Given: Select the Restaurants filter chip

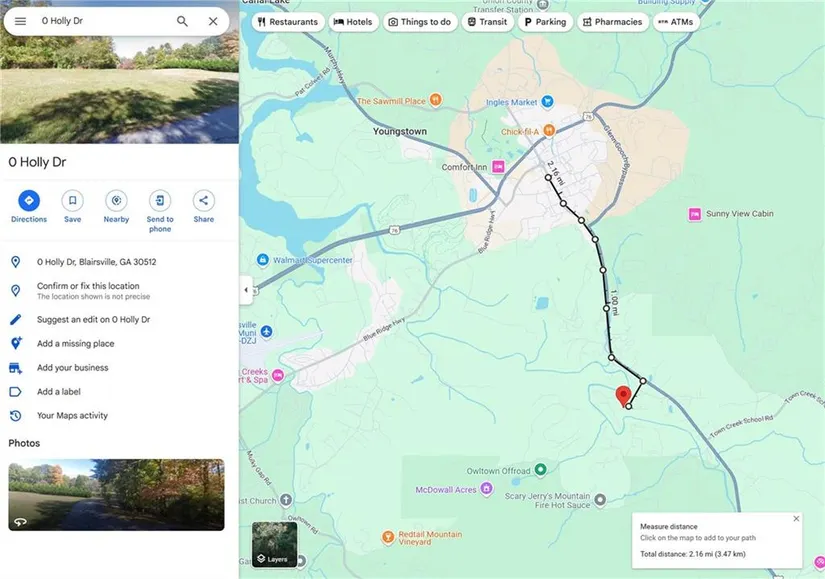Looking at the screenshot, I should 287,22.
